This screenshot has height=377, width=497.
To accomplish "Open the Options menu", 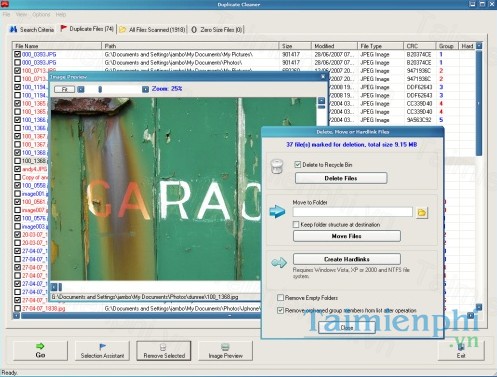I will pyautogui.click(x=41, y=14).
